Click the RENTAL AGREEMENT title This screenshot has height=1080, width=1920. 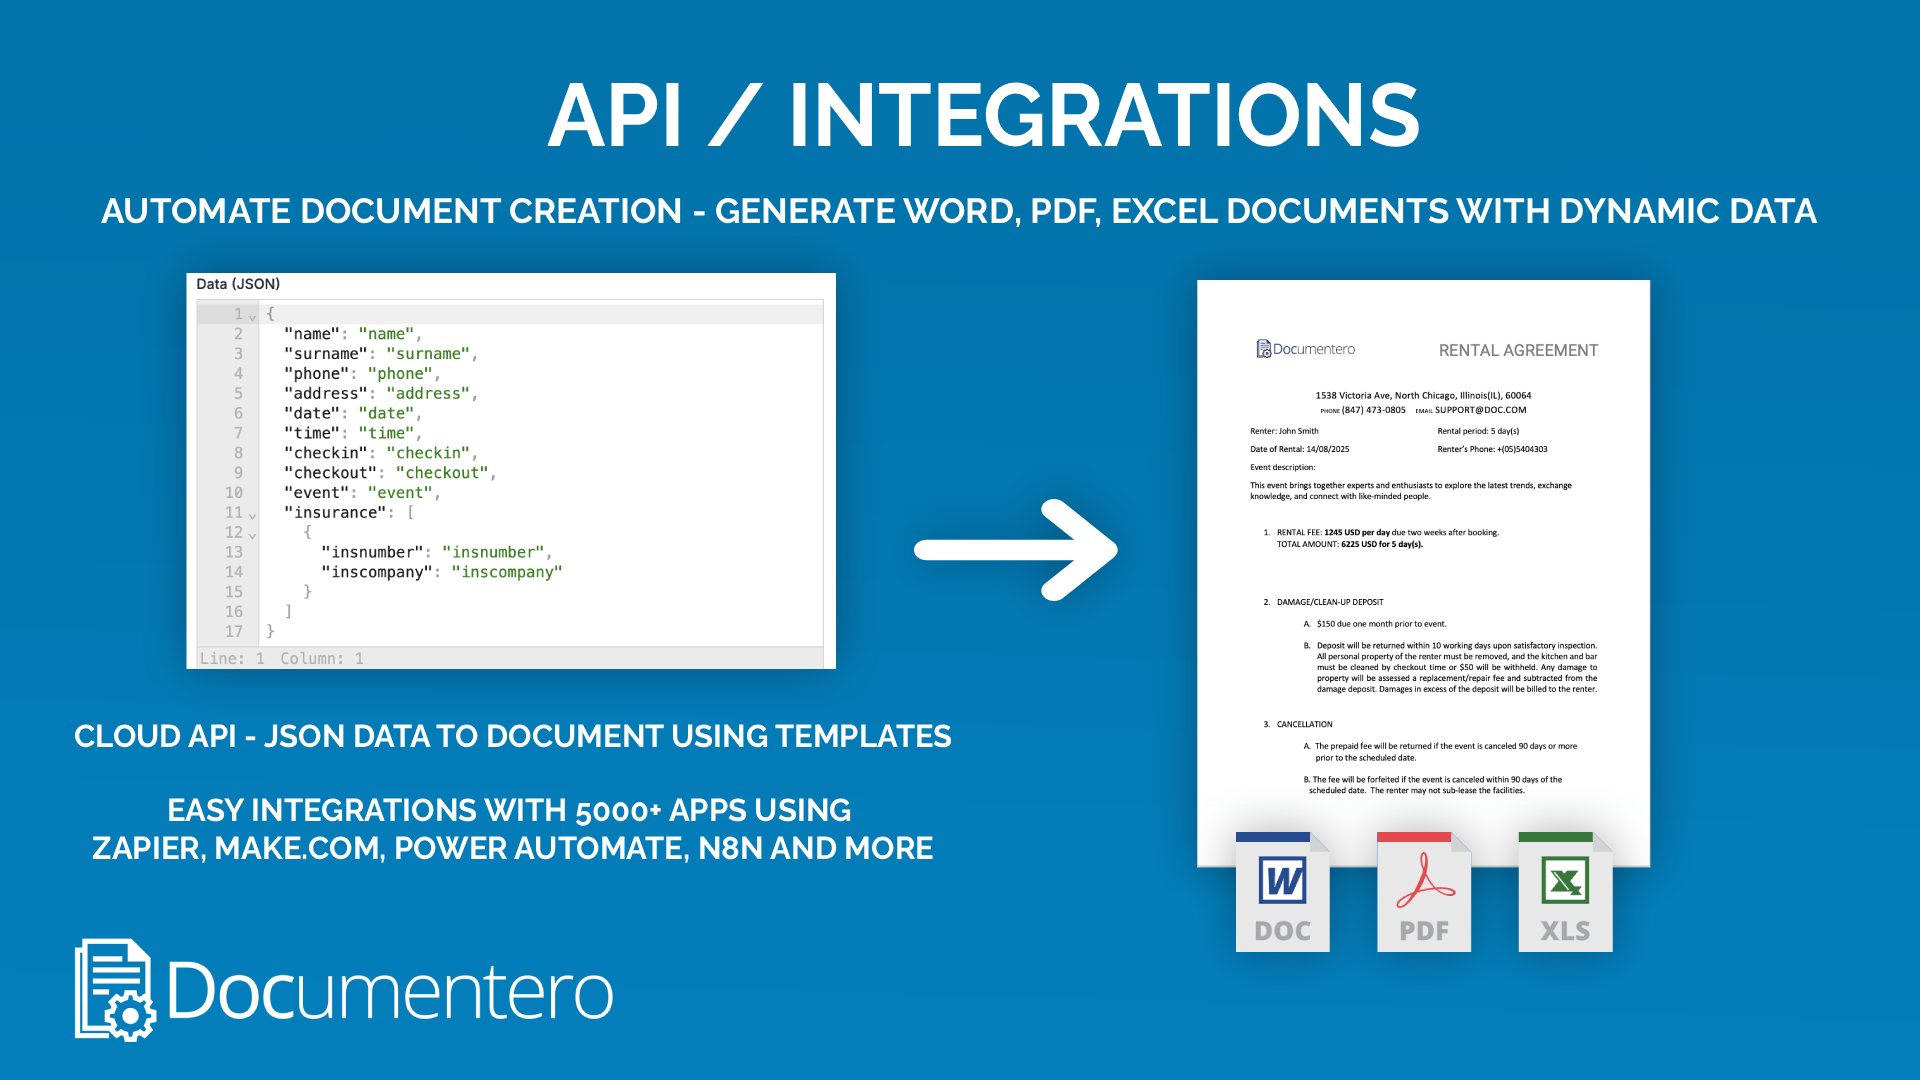tap(1518, 350)
